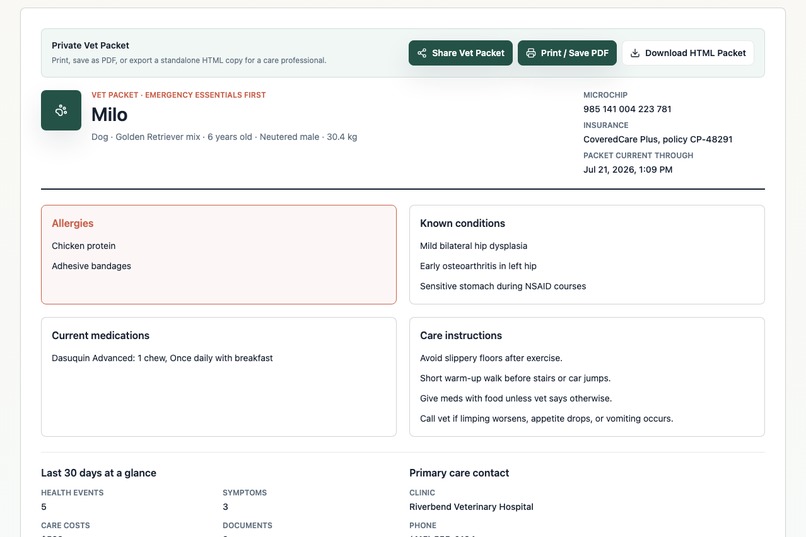Click the Mild bilateral hip dysplasia condition
The height and width of the screenshot is (537, 806).
pyautogui.click(x=473, y=246)
